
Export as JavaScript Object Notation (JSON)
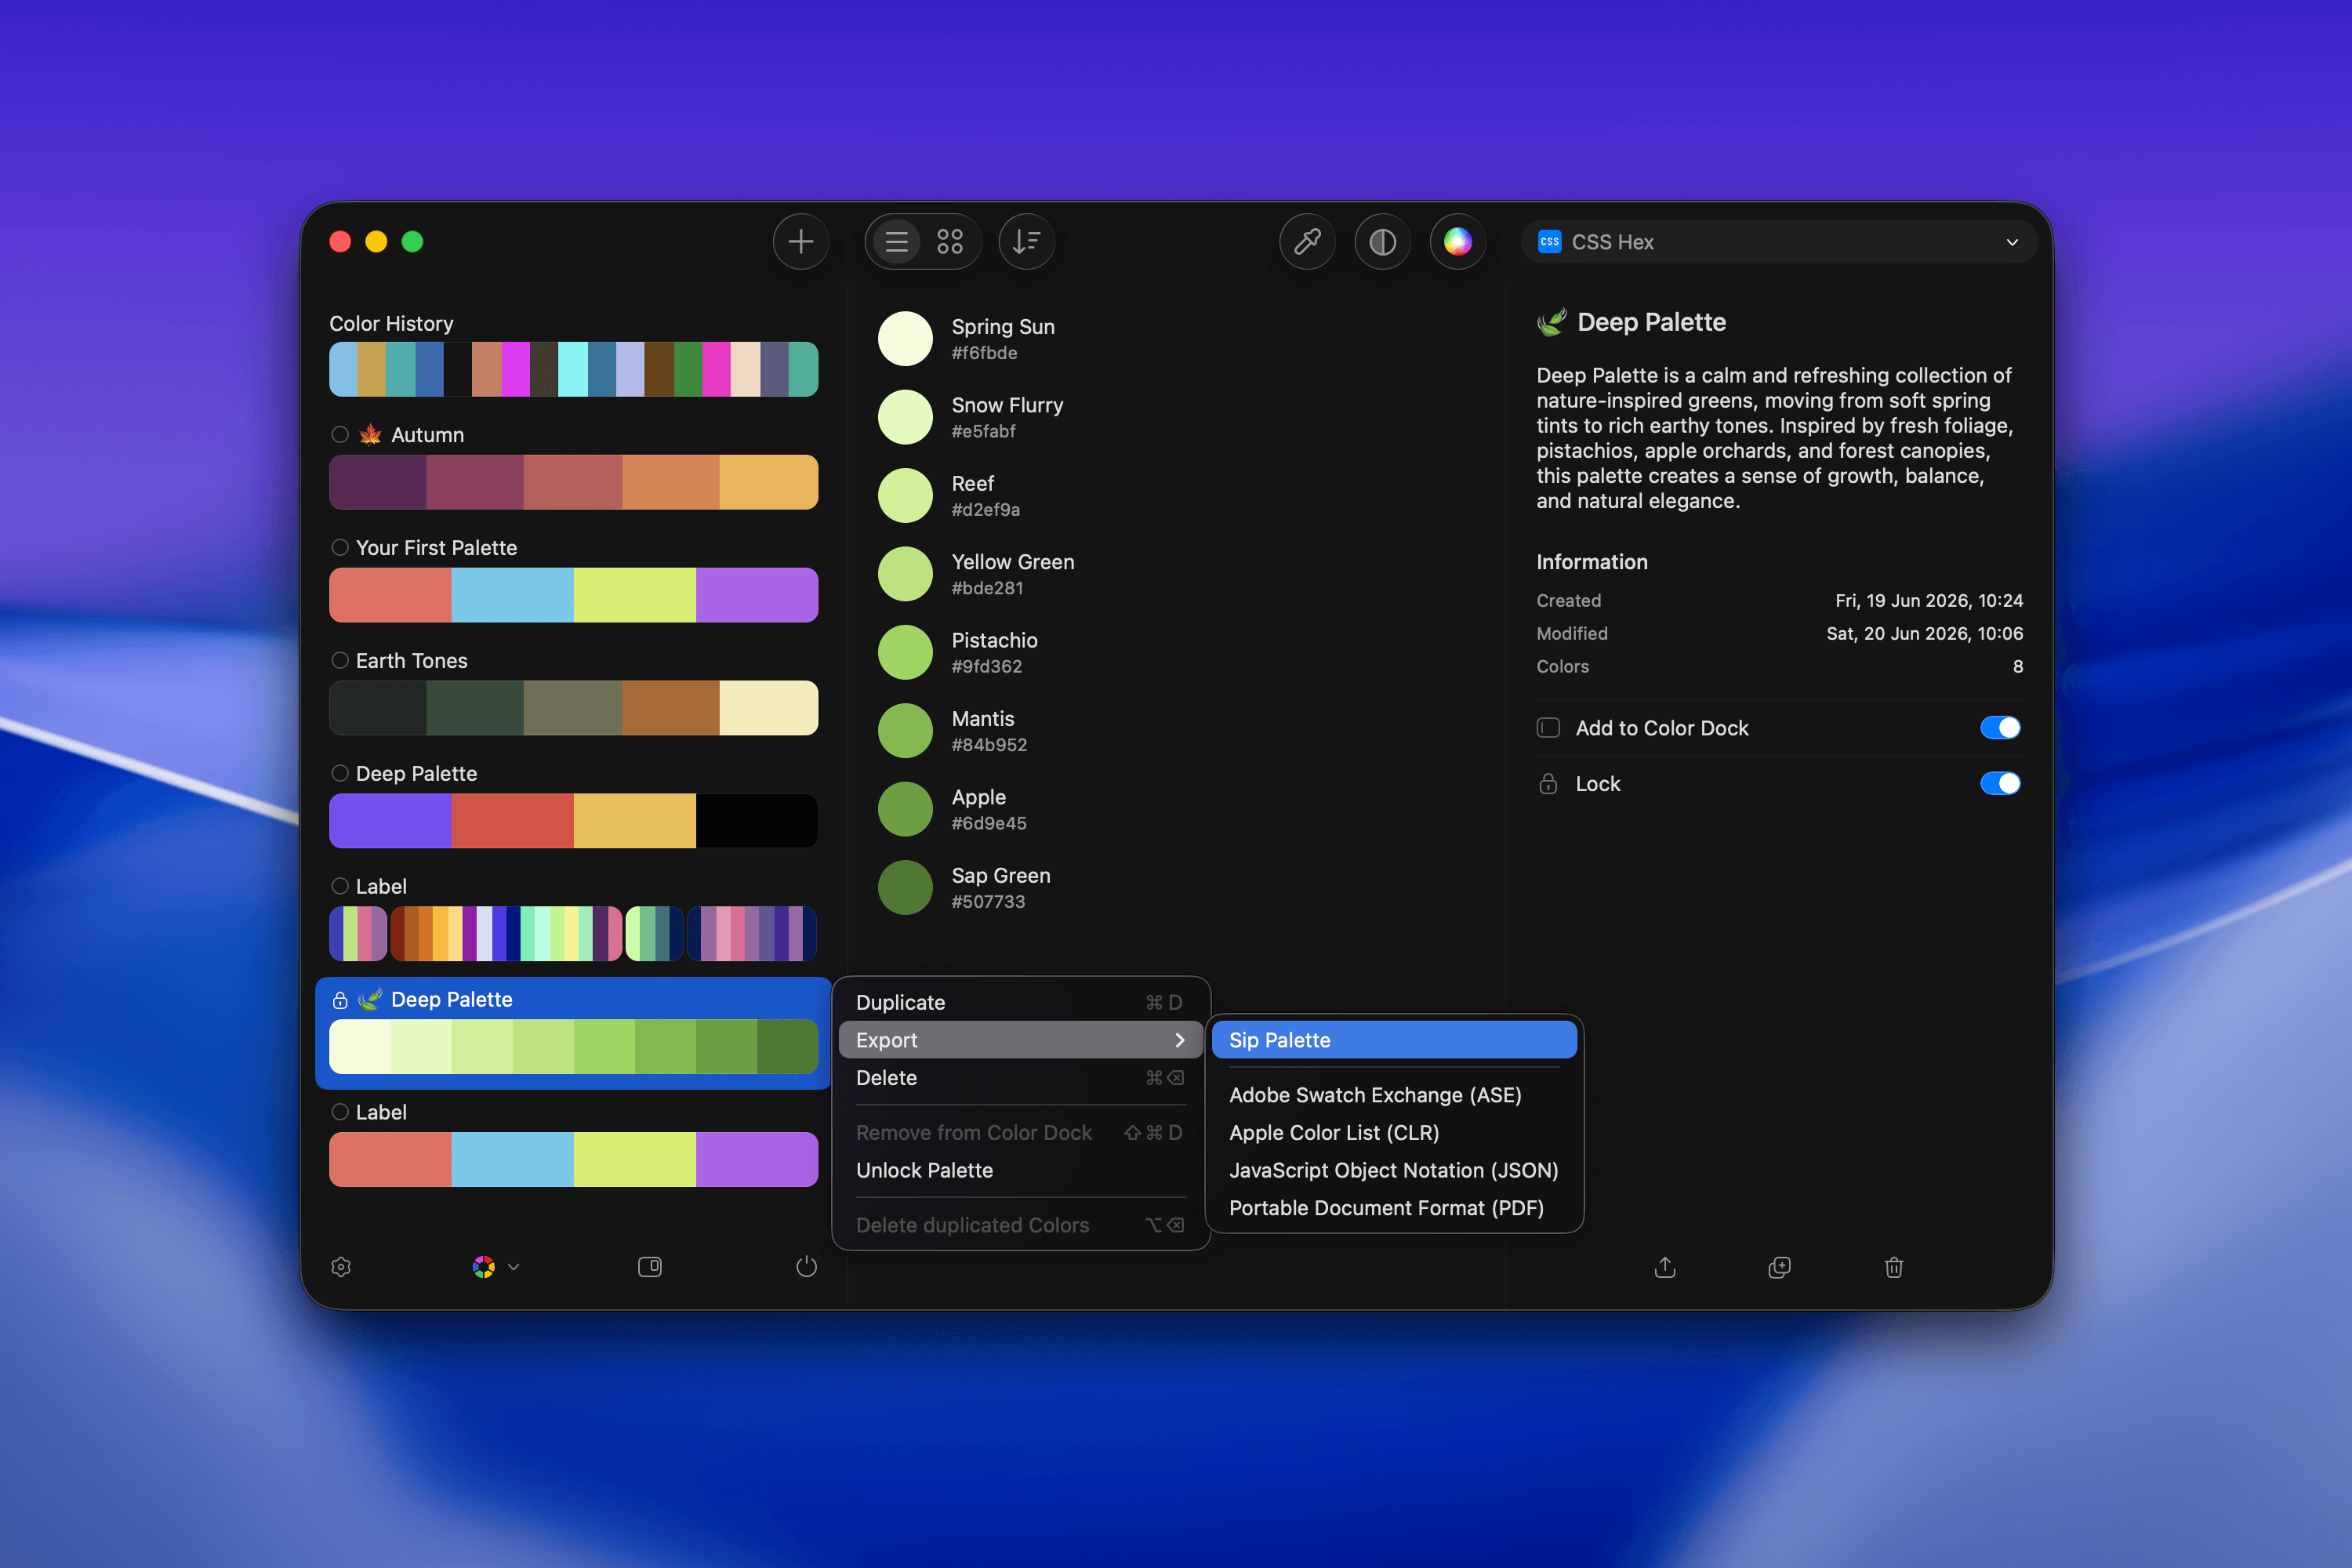[1394, 1170]
